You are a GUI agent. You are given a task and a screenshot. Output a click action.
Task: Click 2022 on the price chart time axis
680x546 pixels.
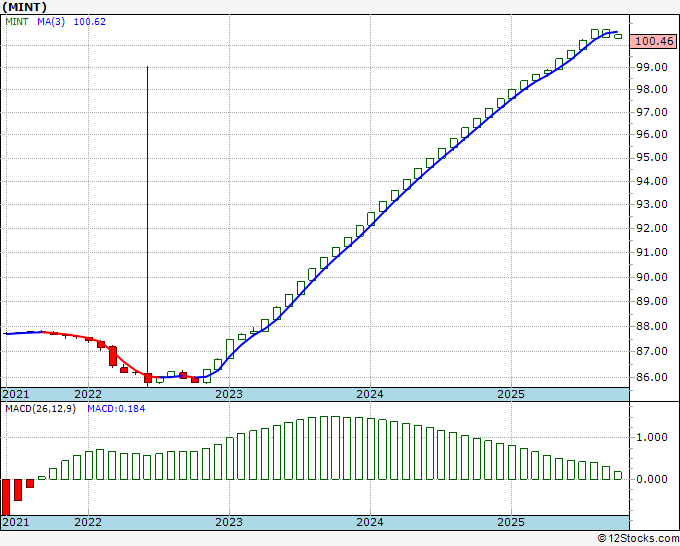(x=88, y=394)
